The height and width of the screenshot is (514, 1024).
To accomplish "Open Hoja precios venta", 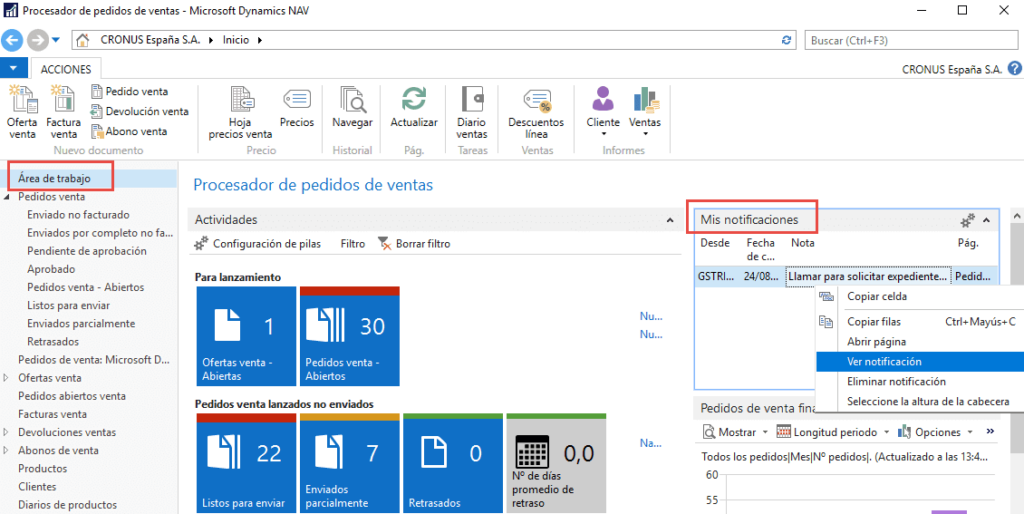I will click(x=240, y=112).
